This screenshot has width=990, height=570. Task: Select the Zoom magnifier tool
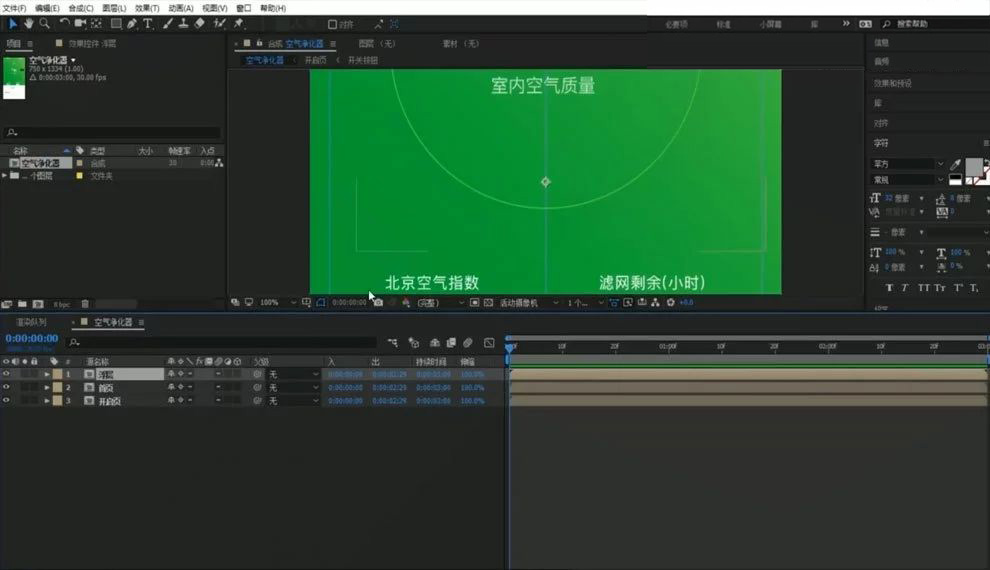[45, 24]
